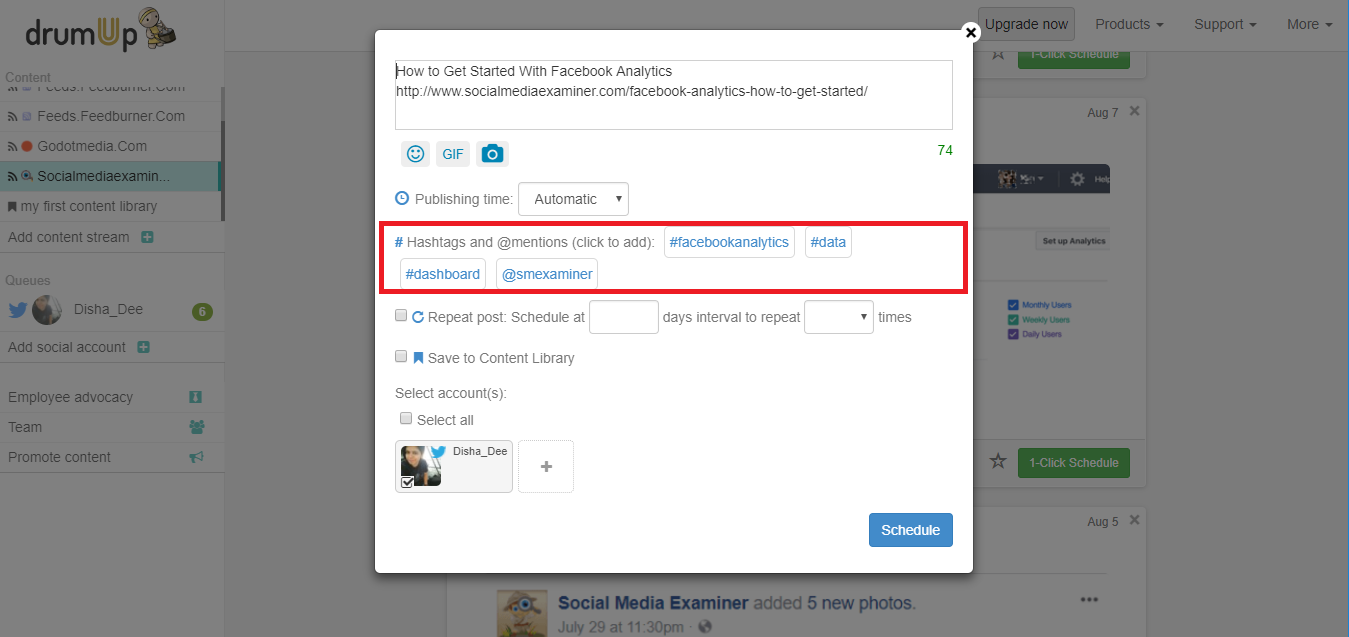This screenshot has width=1349, height=637.
Task: Click the Employee advocacy icon
Action: [196, 397]
